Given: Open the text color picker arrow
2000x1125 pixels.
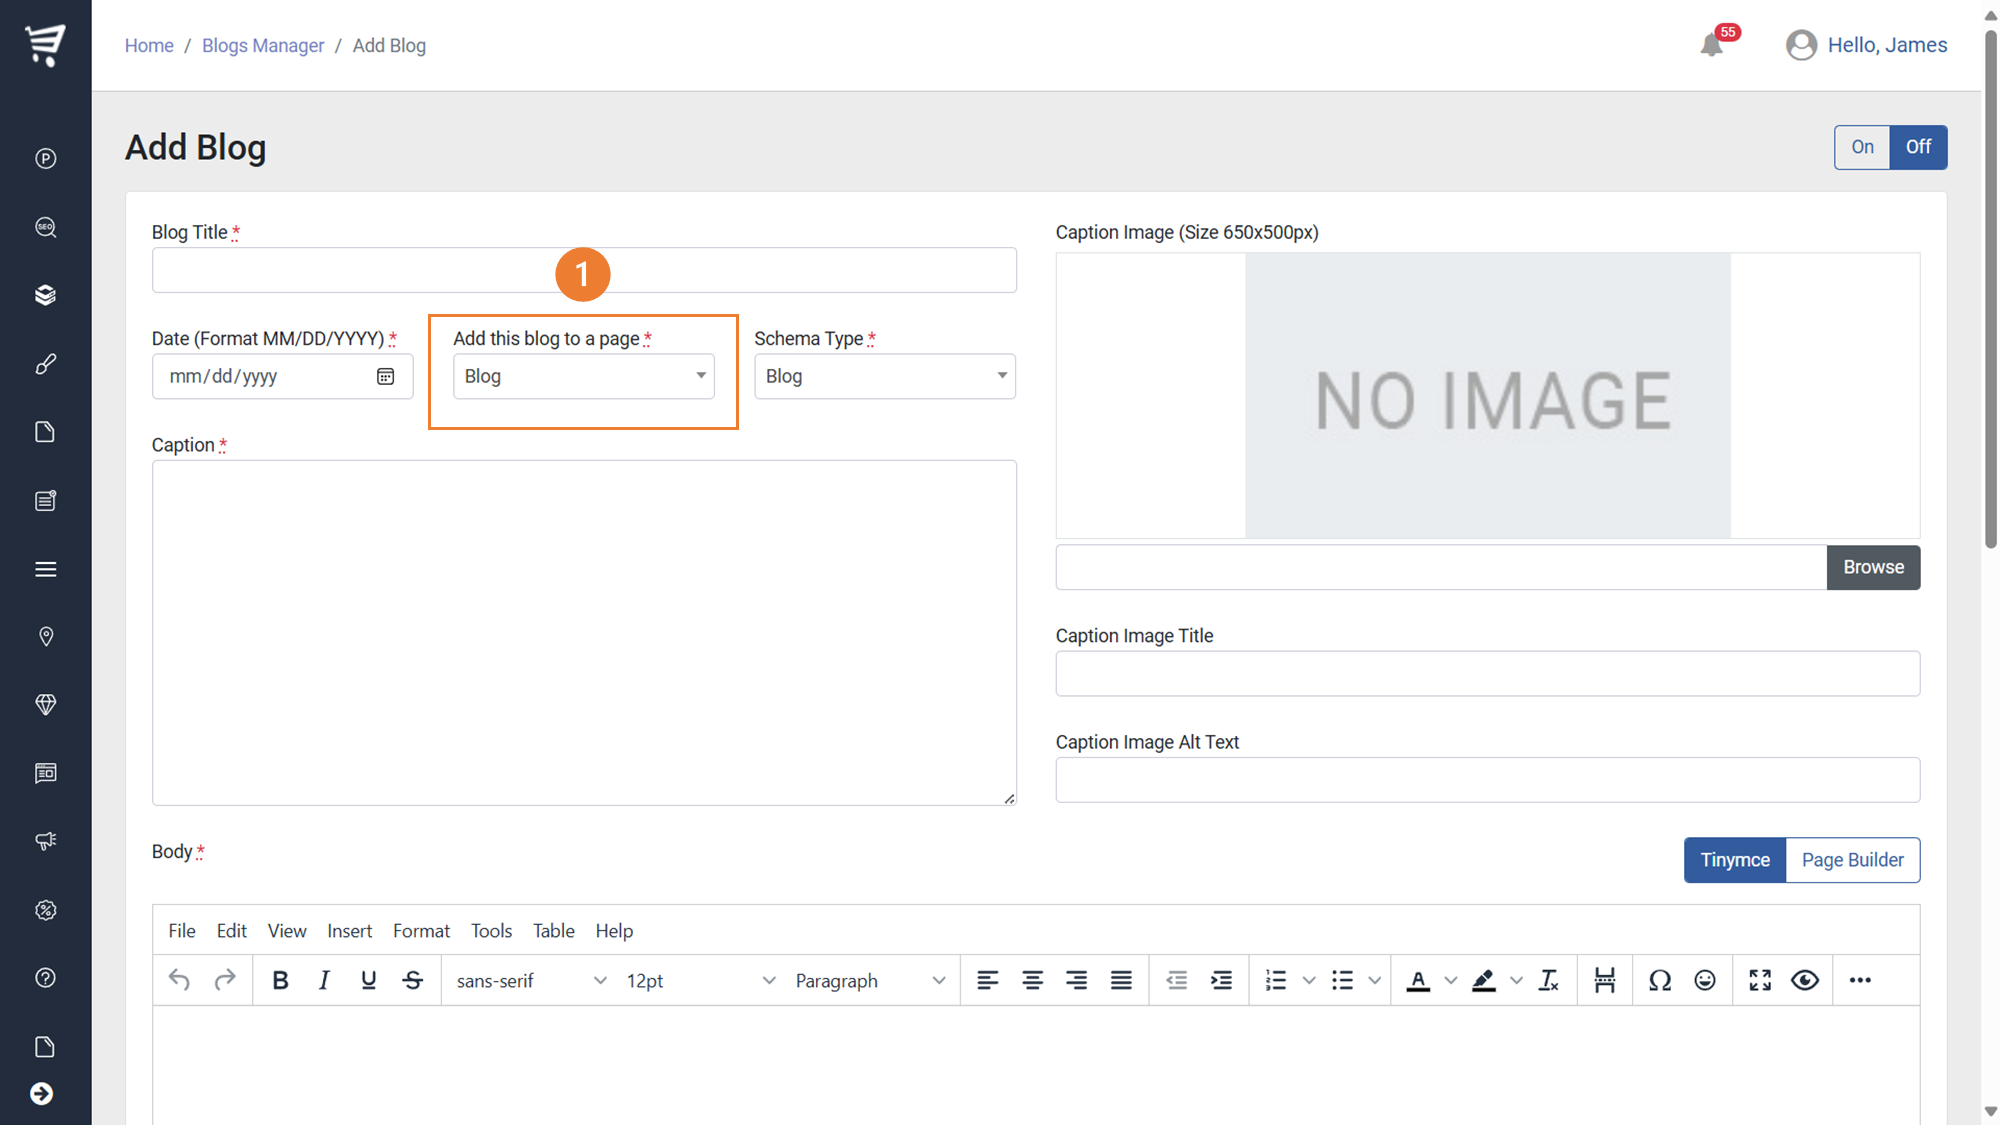Looking at the screenshot, I should (x=1451, y=980).
